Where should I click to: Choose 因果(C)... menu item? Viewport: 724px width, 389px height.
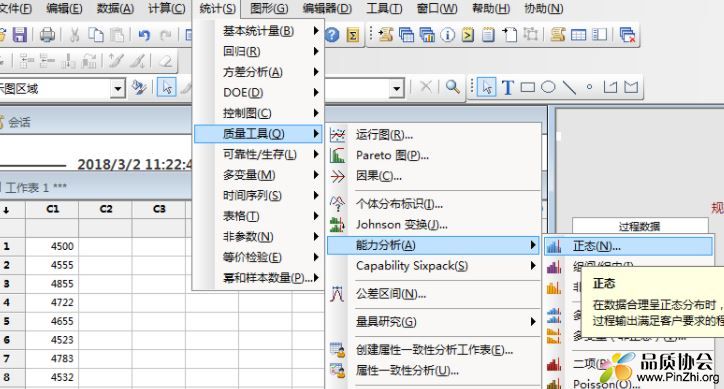click(433, 176)
